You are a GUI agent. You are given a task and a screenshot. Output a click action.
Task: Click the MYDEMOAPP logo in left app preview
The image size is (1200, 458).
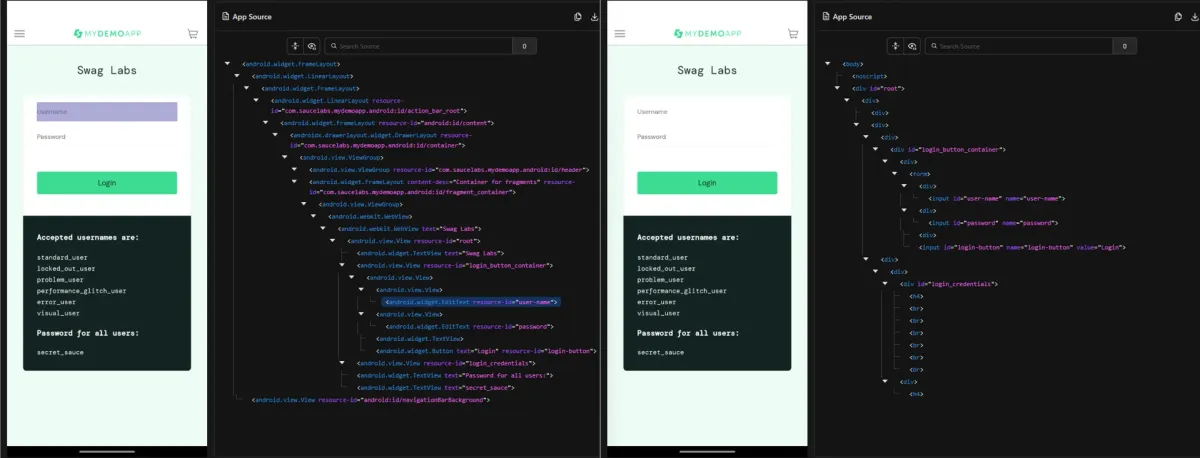(x=108, y=33)
